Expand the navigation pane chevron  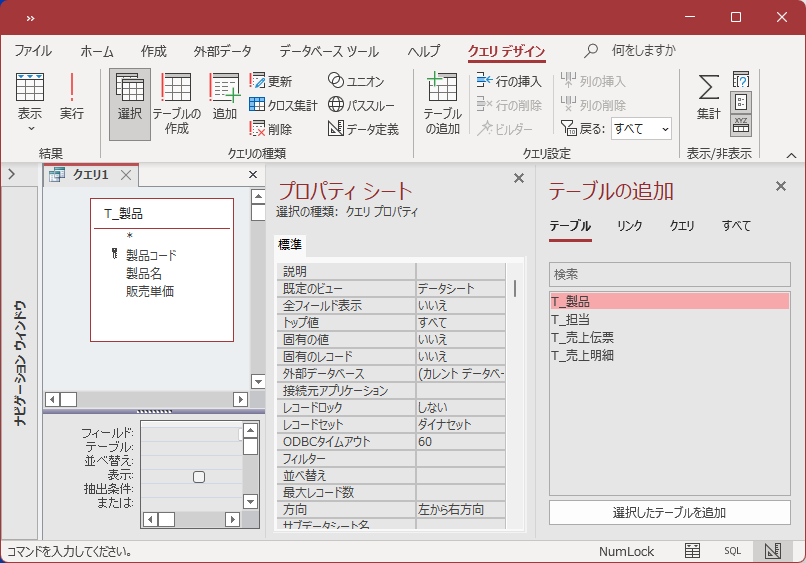tap(12, 175)
